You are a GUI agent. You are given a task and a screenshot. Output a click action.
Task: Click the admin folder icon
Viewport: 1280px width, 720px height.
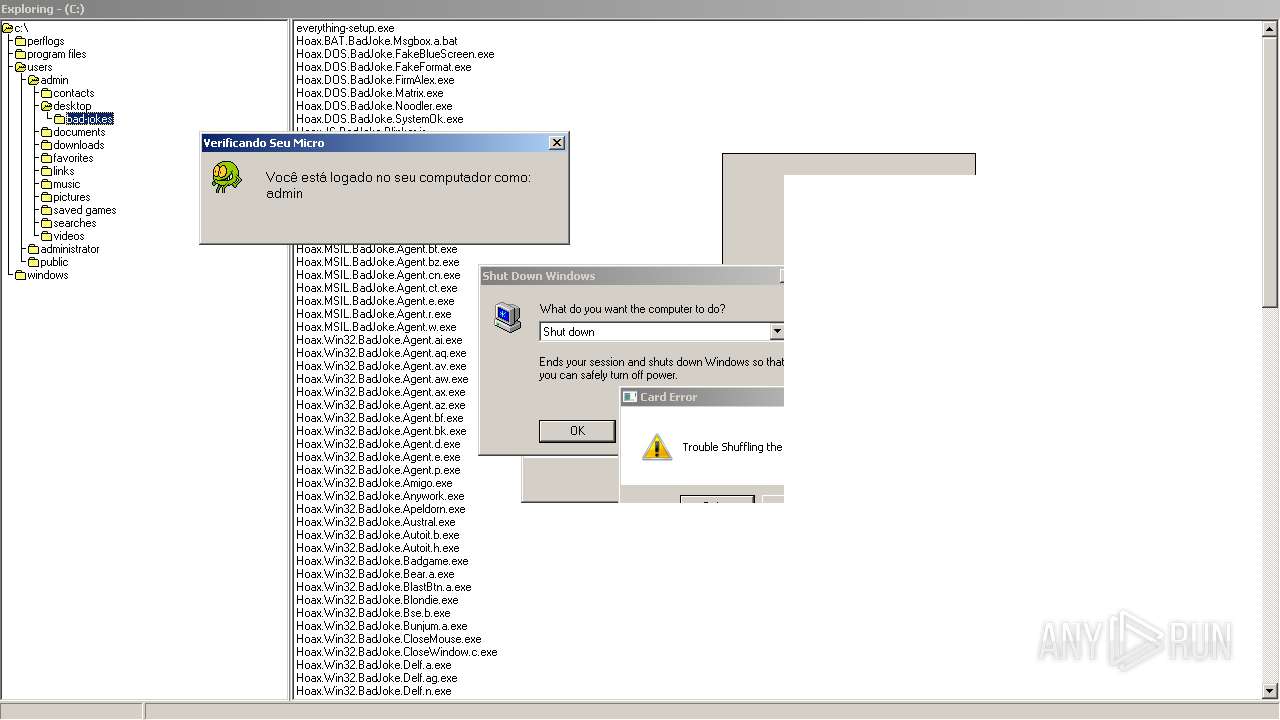pos(33,80)
